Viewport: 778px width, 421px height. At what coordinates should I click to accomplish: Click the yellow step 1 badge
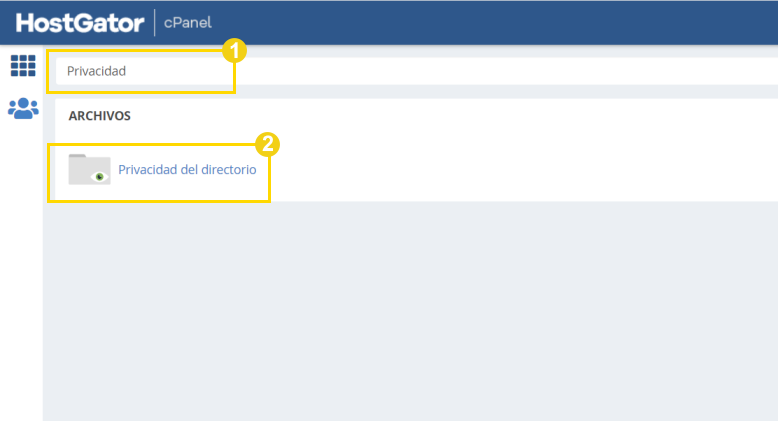click(x=234, y=51)
